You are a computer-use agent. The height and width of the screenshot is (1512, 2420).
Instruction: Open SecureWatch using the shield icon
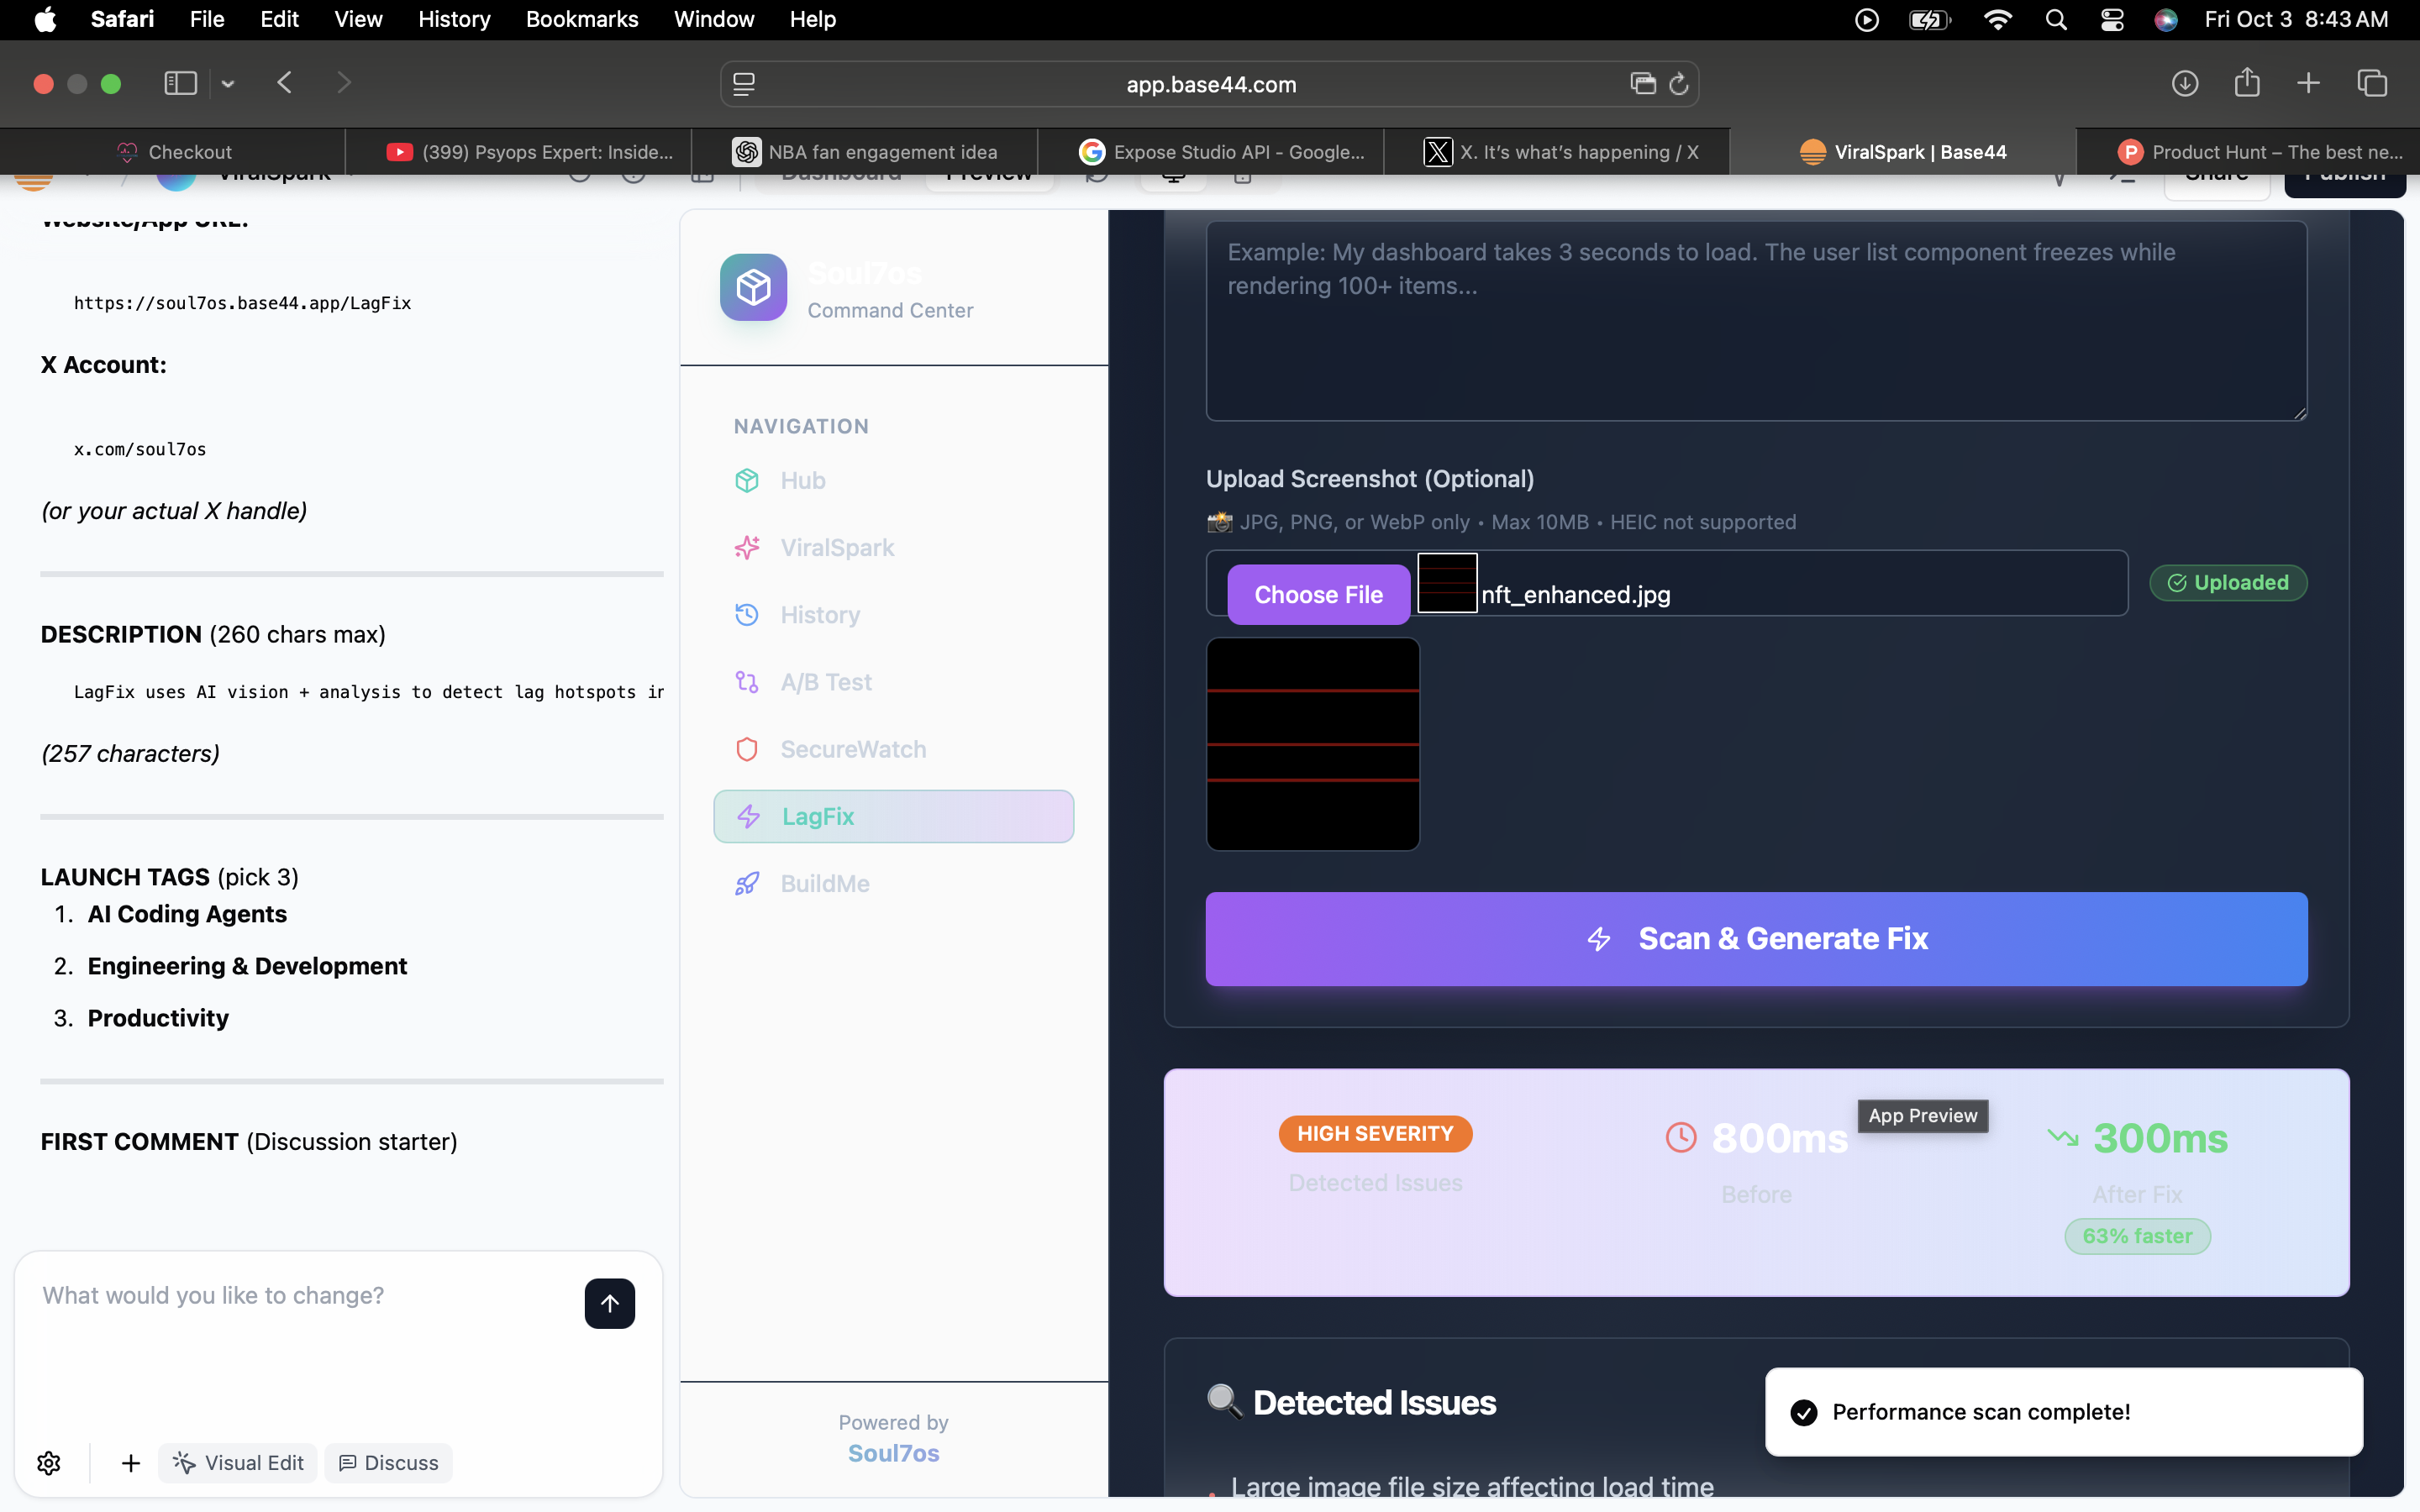click(x=748, y=748)
